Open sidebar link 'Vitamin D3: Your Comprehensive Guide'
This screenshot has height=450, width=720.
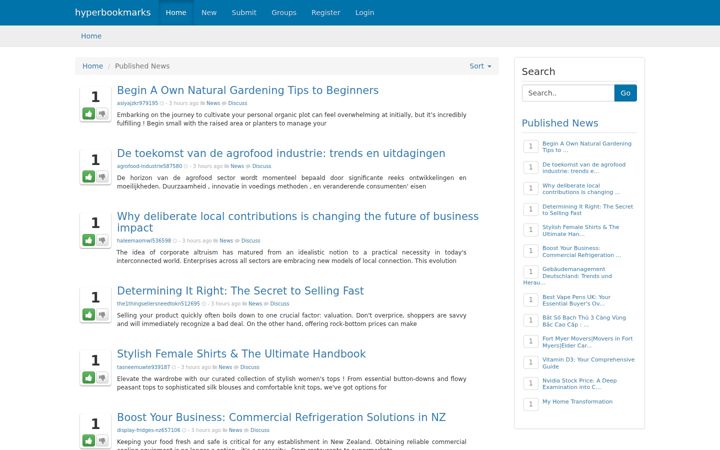coord(588,363)
